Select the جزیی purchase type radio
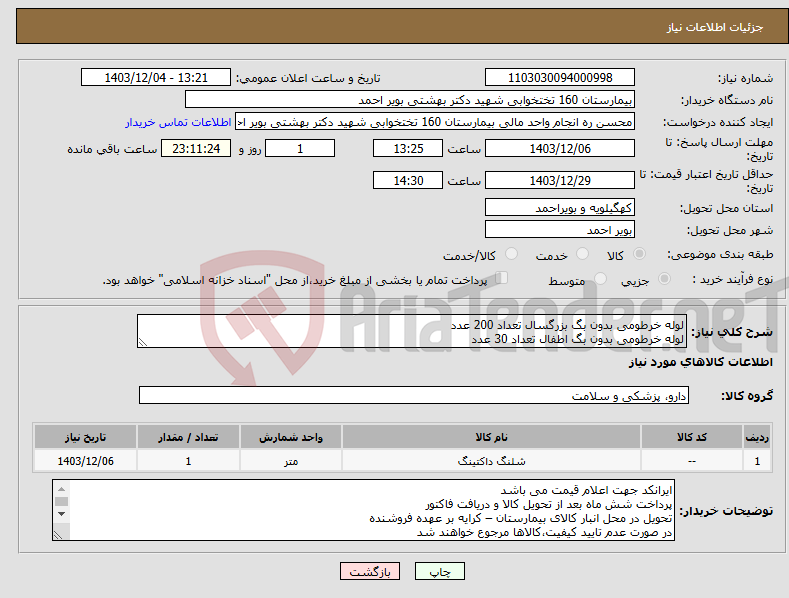Screen dimensions: 789x598 click(x=664, y=278)
